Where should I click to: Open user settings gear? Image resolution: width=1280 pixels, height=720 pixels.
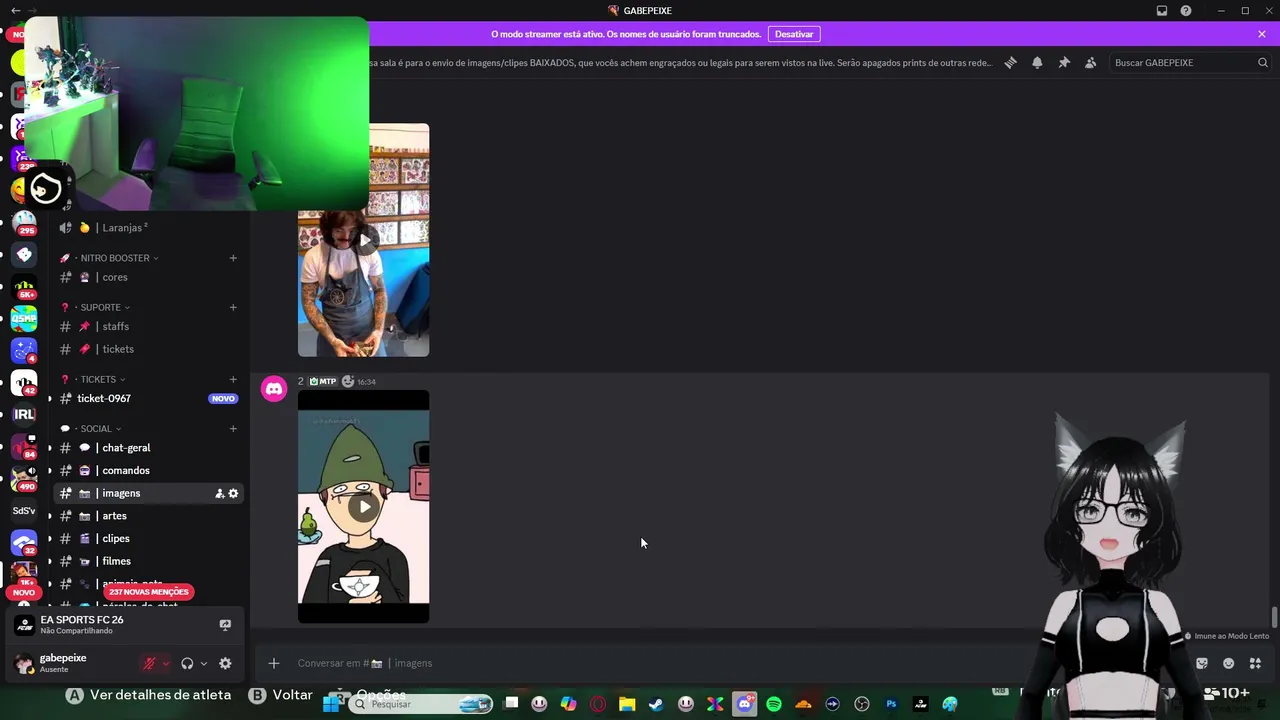click(225, 663)
